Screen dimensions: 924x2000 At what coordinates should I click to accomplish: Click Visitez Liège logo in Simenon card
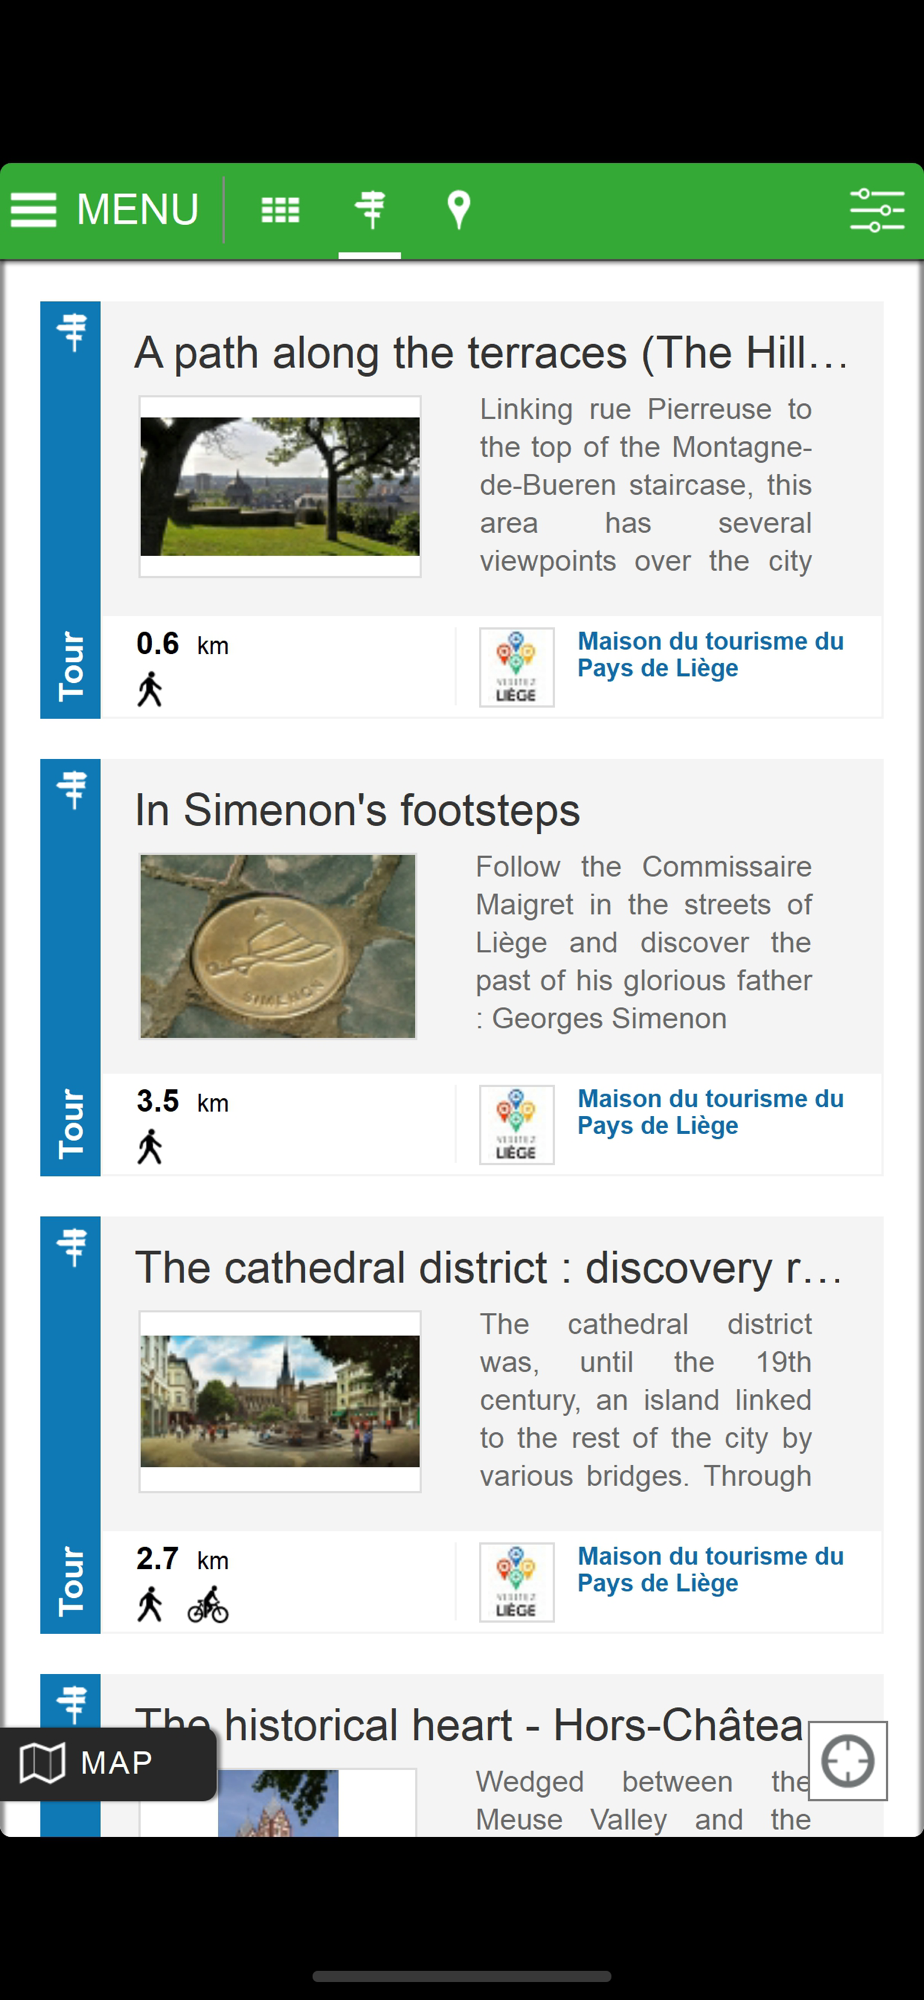[x=517, y=1125]
